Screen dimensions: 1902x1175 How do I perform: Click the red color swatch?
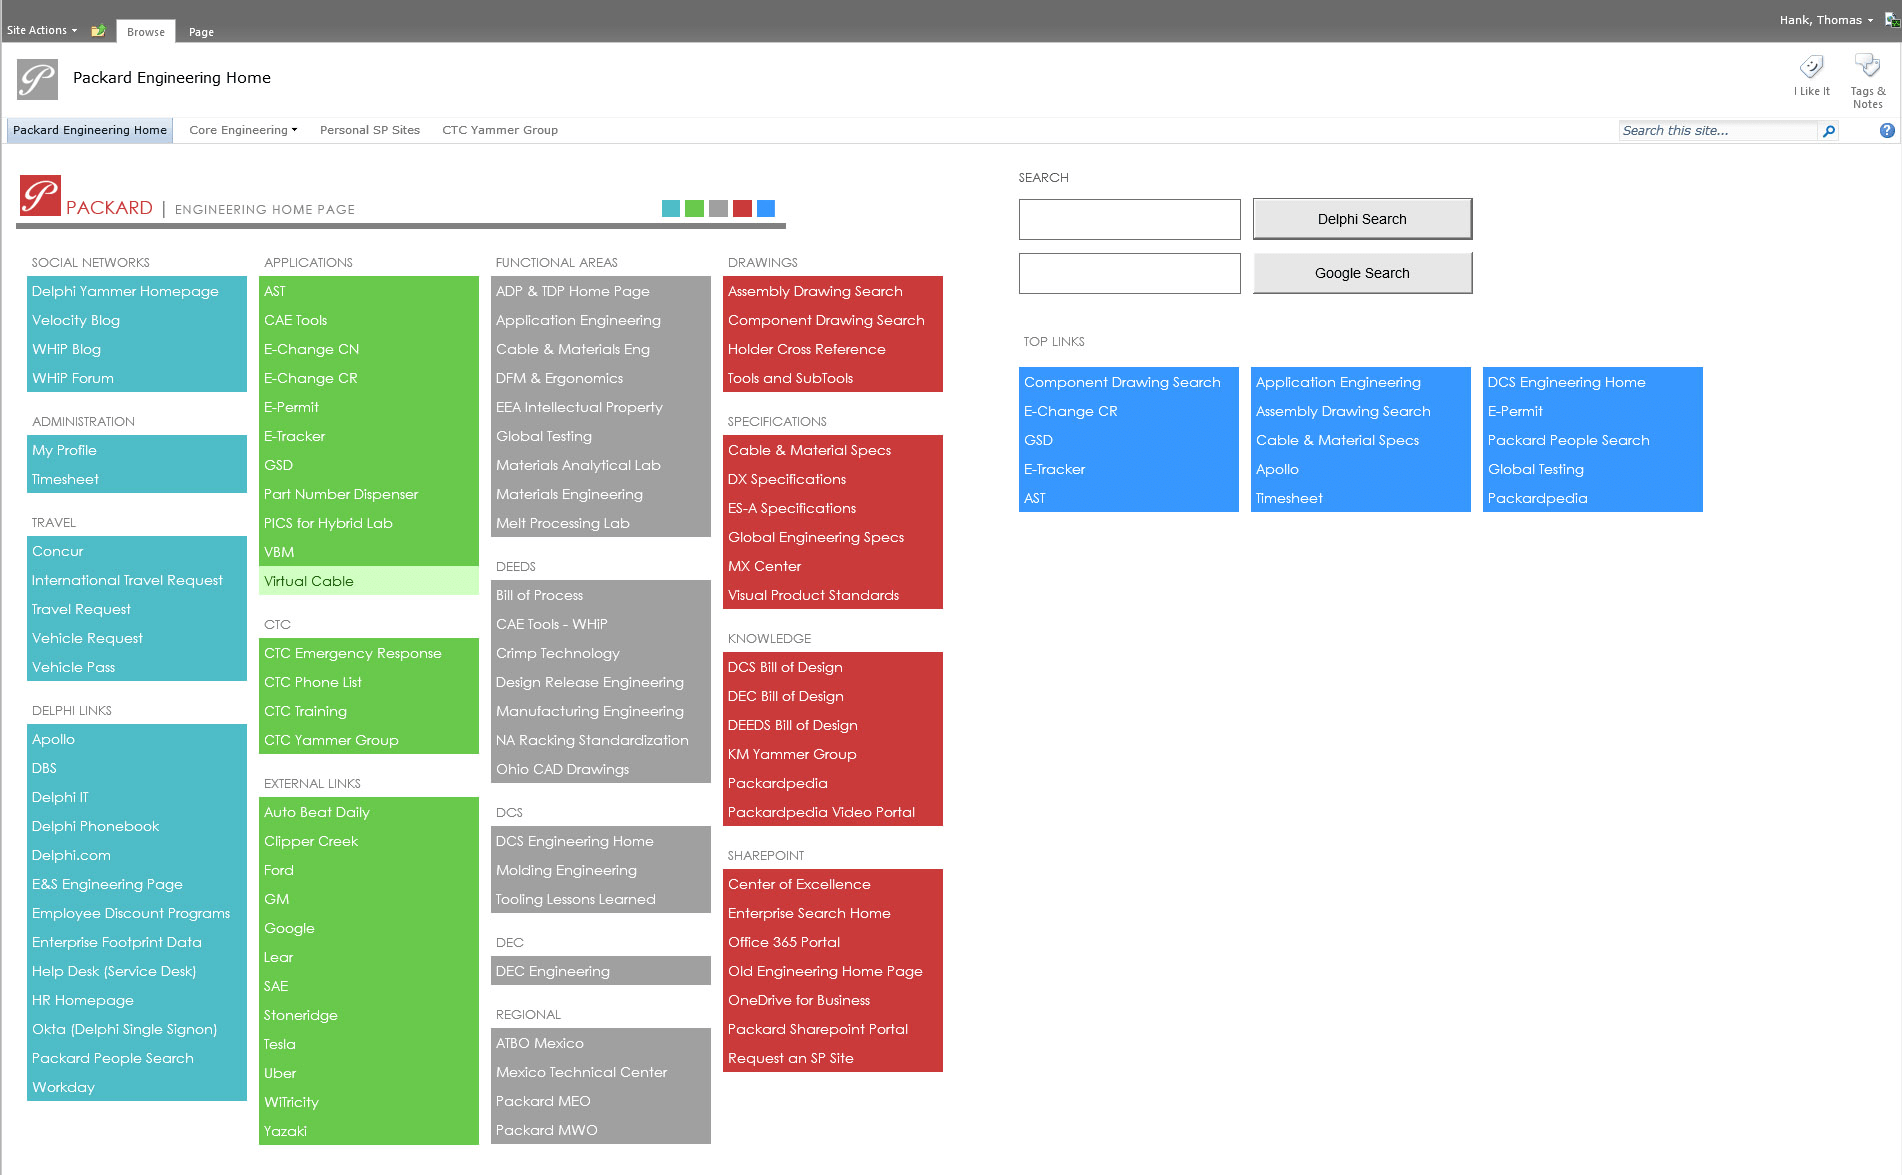click(x=742, y=208)
